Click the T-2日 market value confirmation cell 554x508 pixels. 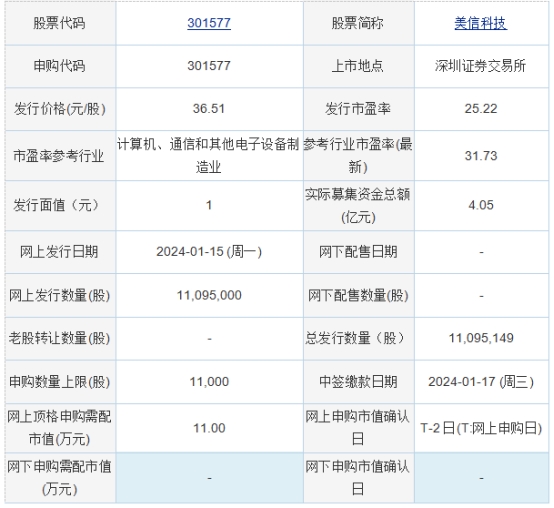point(481,428)
